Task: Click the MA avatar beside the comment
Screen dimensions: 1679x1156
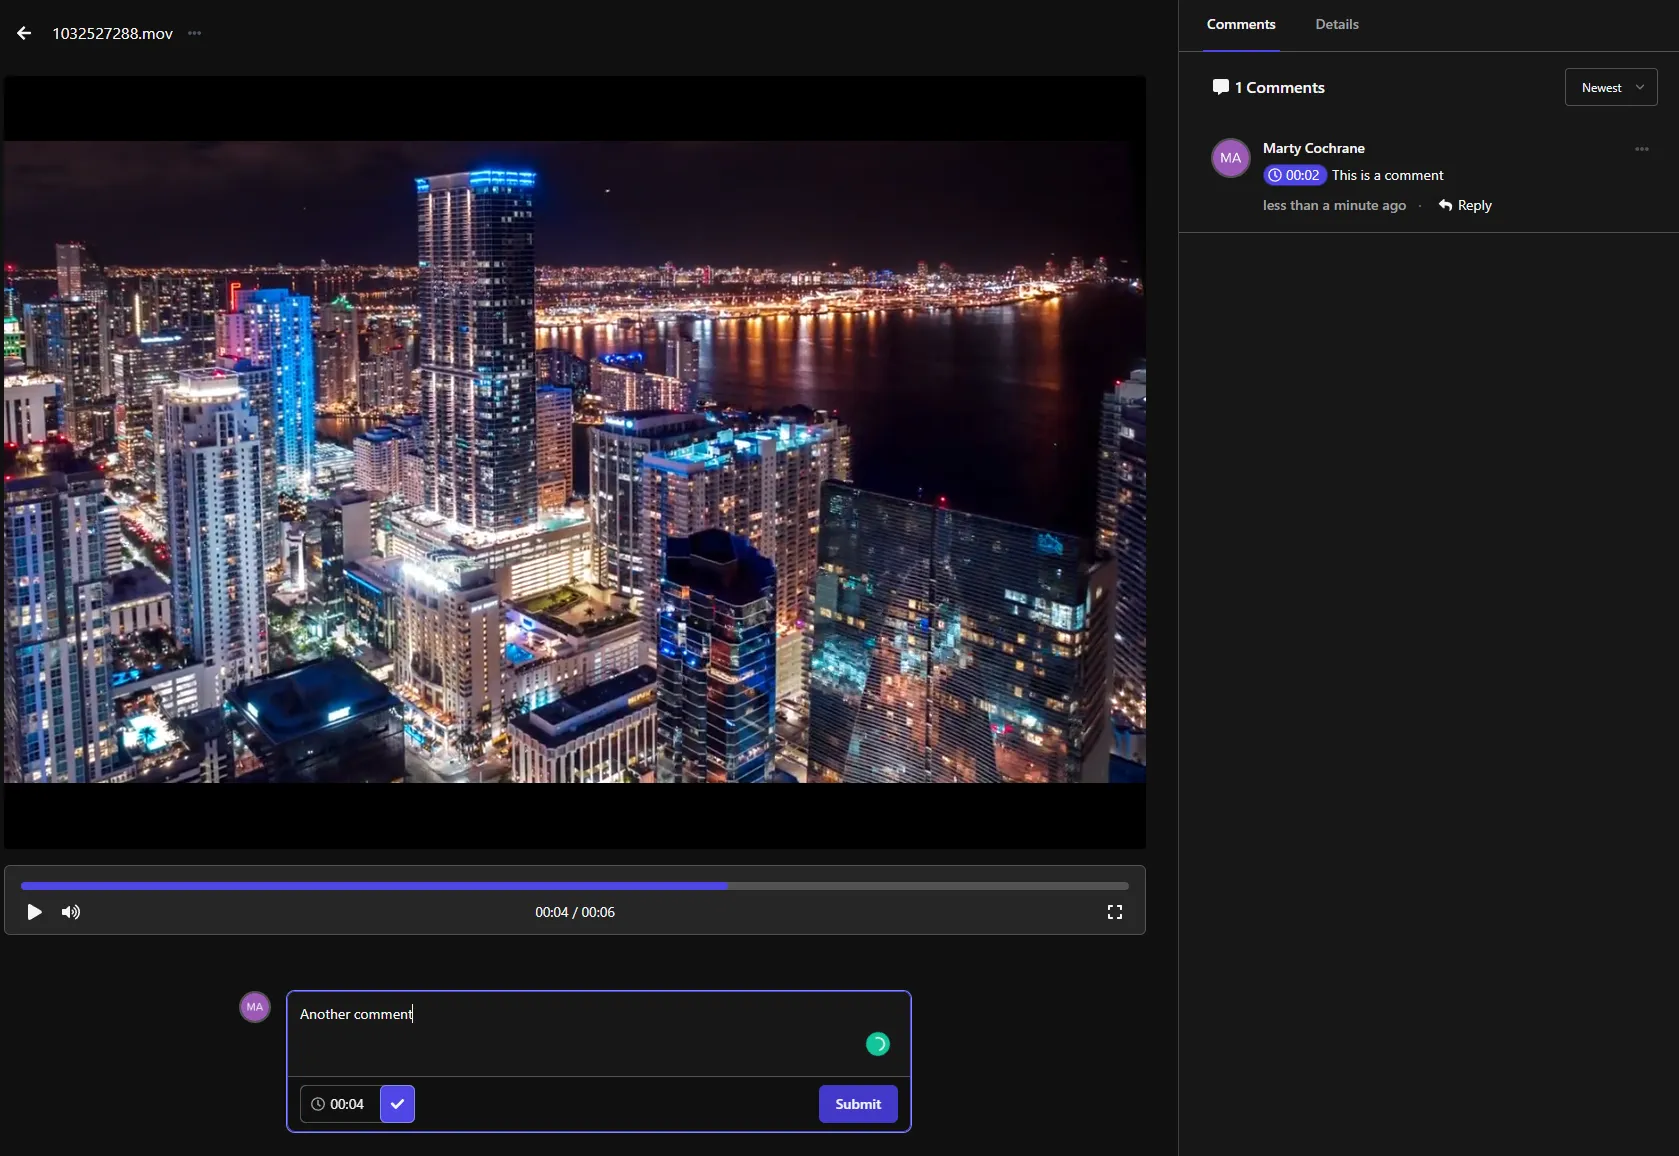Action: 1230,158
